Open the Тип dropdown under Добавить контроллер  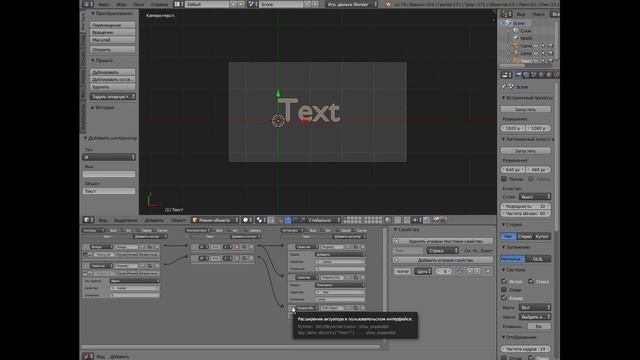point(109,157)
